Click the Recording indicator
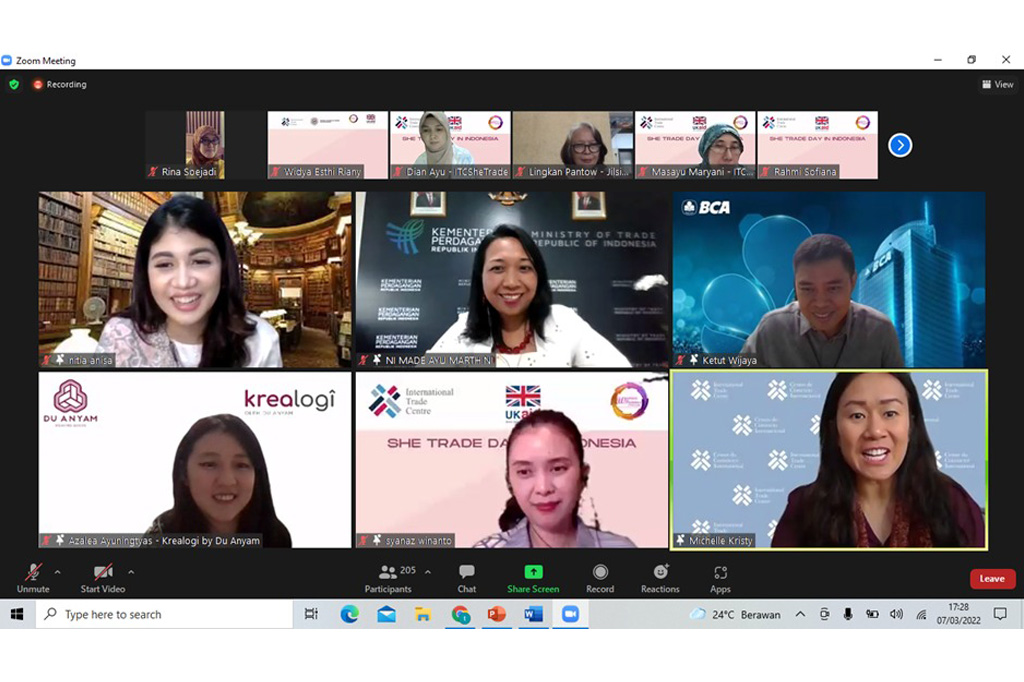1024x682 pixels. coord(60,84)
